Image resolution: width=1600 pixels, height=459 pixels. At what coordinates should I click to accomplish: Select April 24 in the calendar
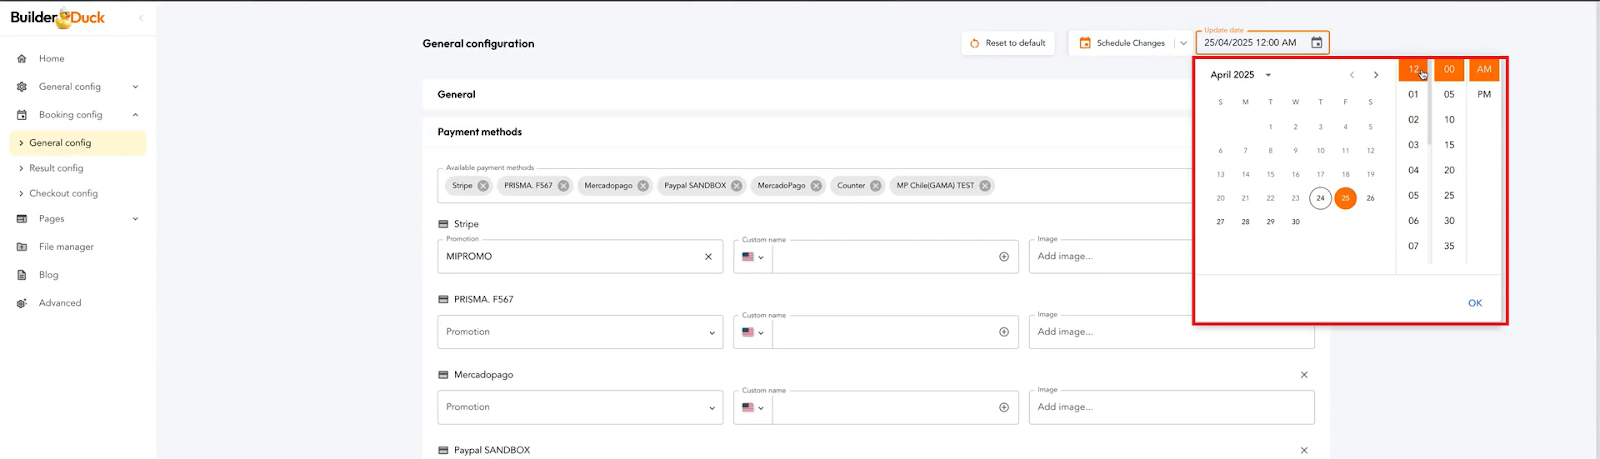click(1320, 198)
